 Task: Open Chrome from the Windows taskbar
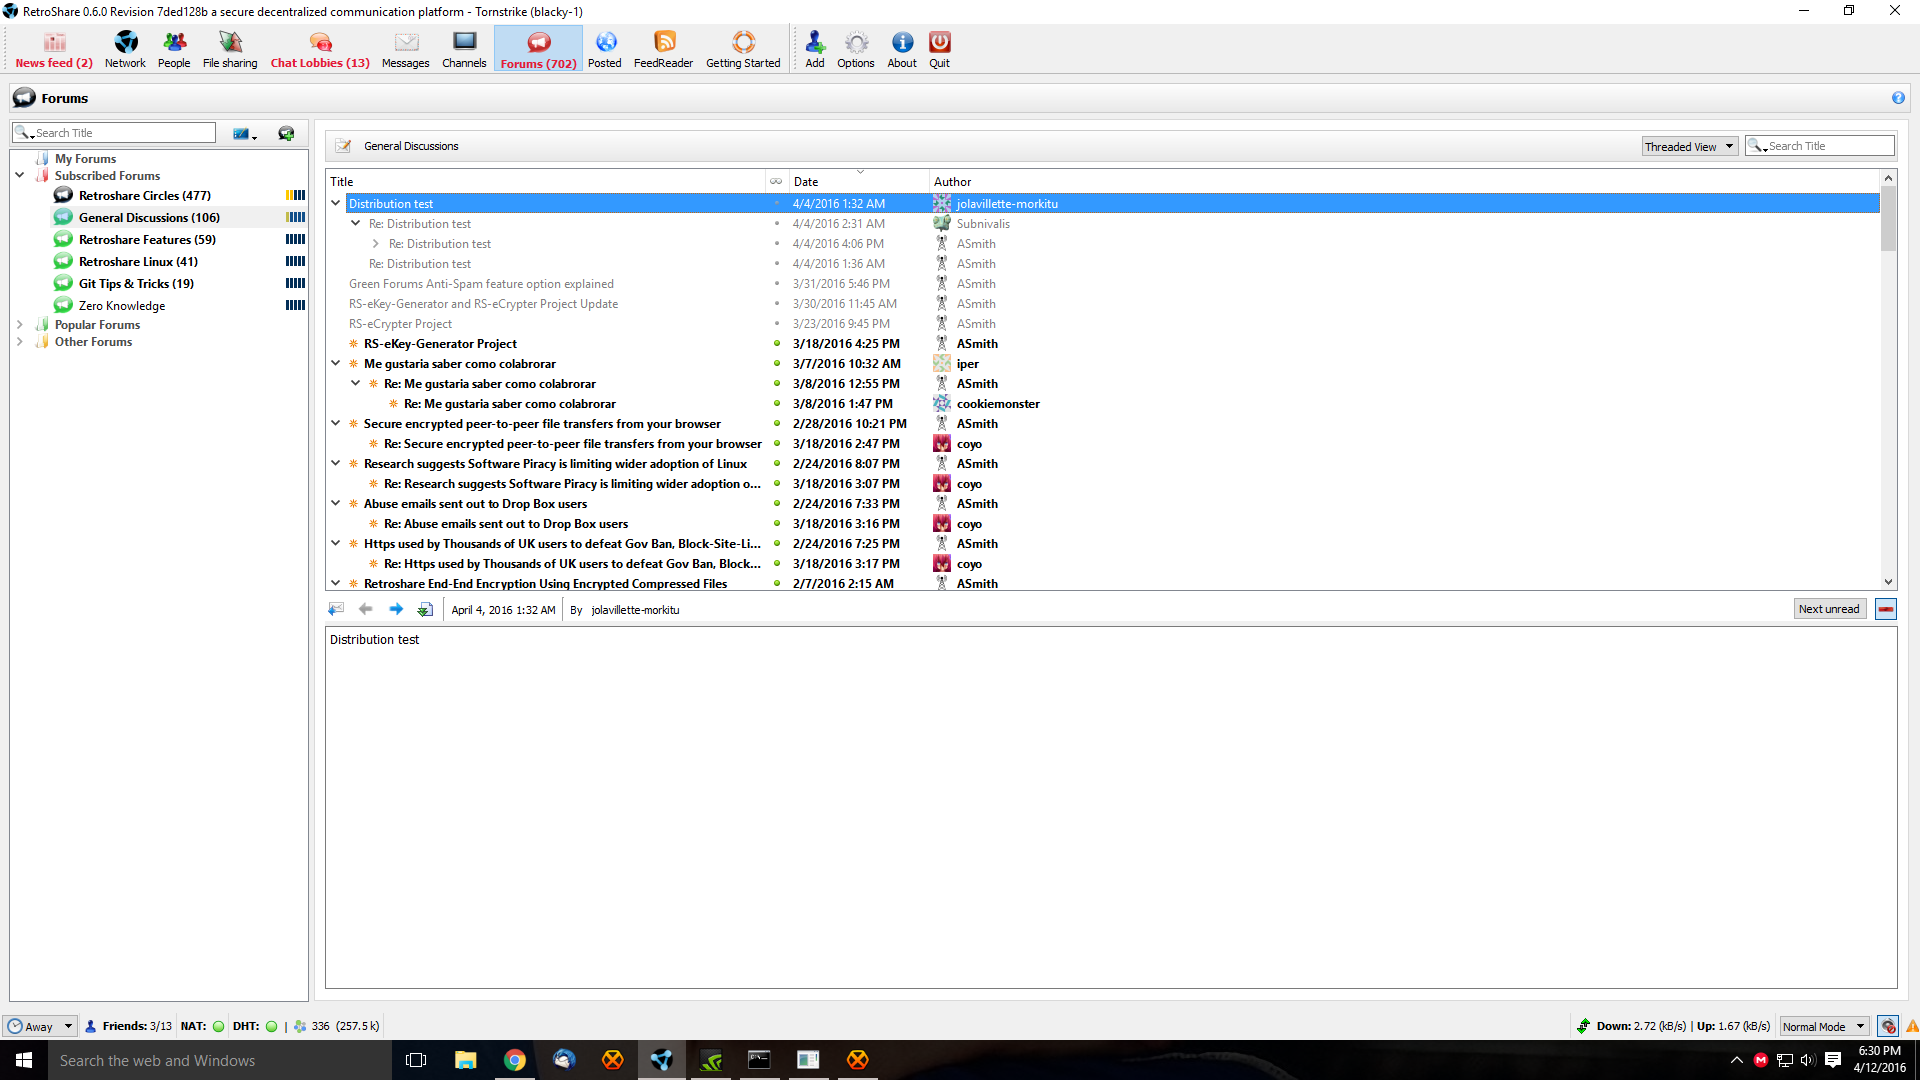point(514,1060)
